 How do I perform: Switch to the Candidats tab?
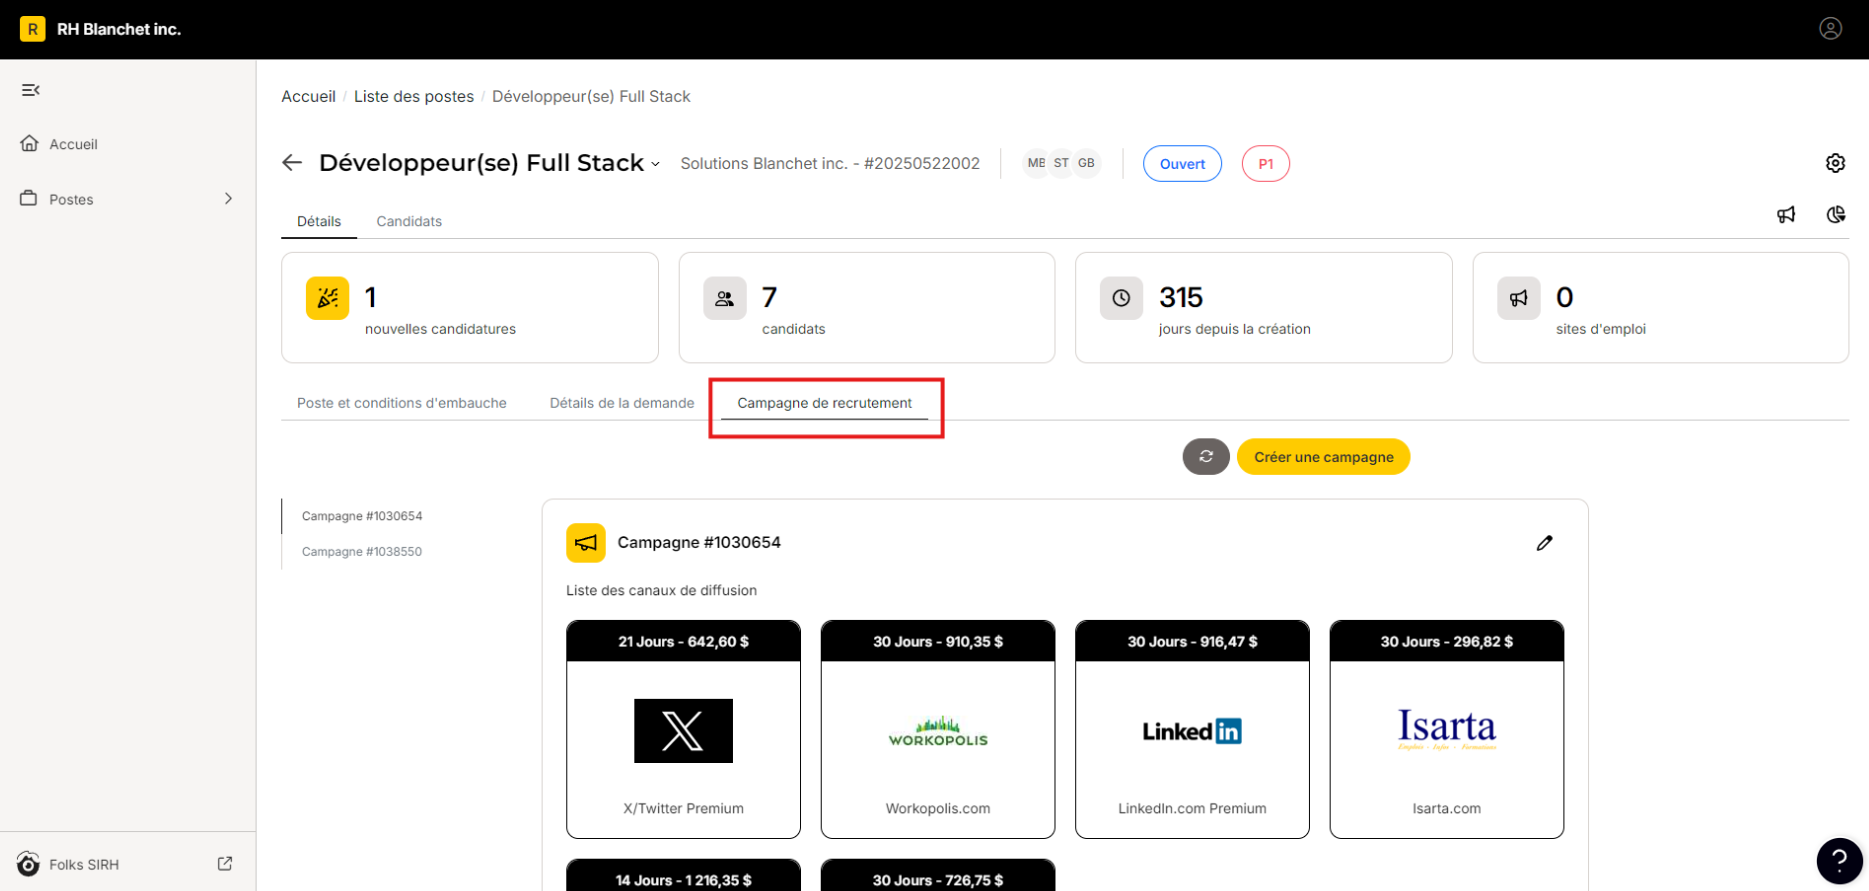(x=409, y=221)
